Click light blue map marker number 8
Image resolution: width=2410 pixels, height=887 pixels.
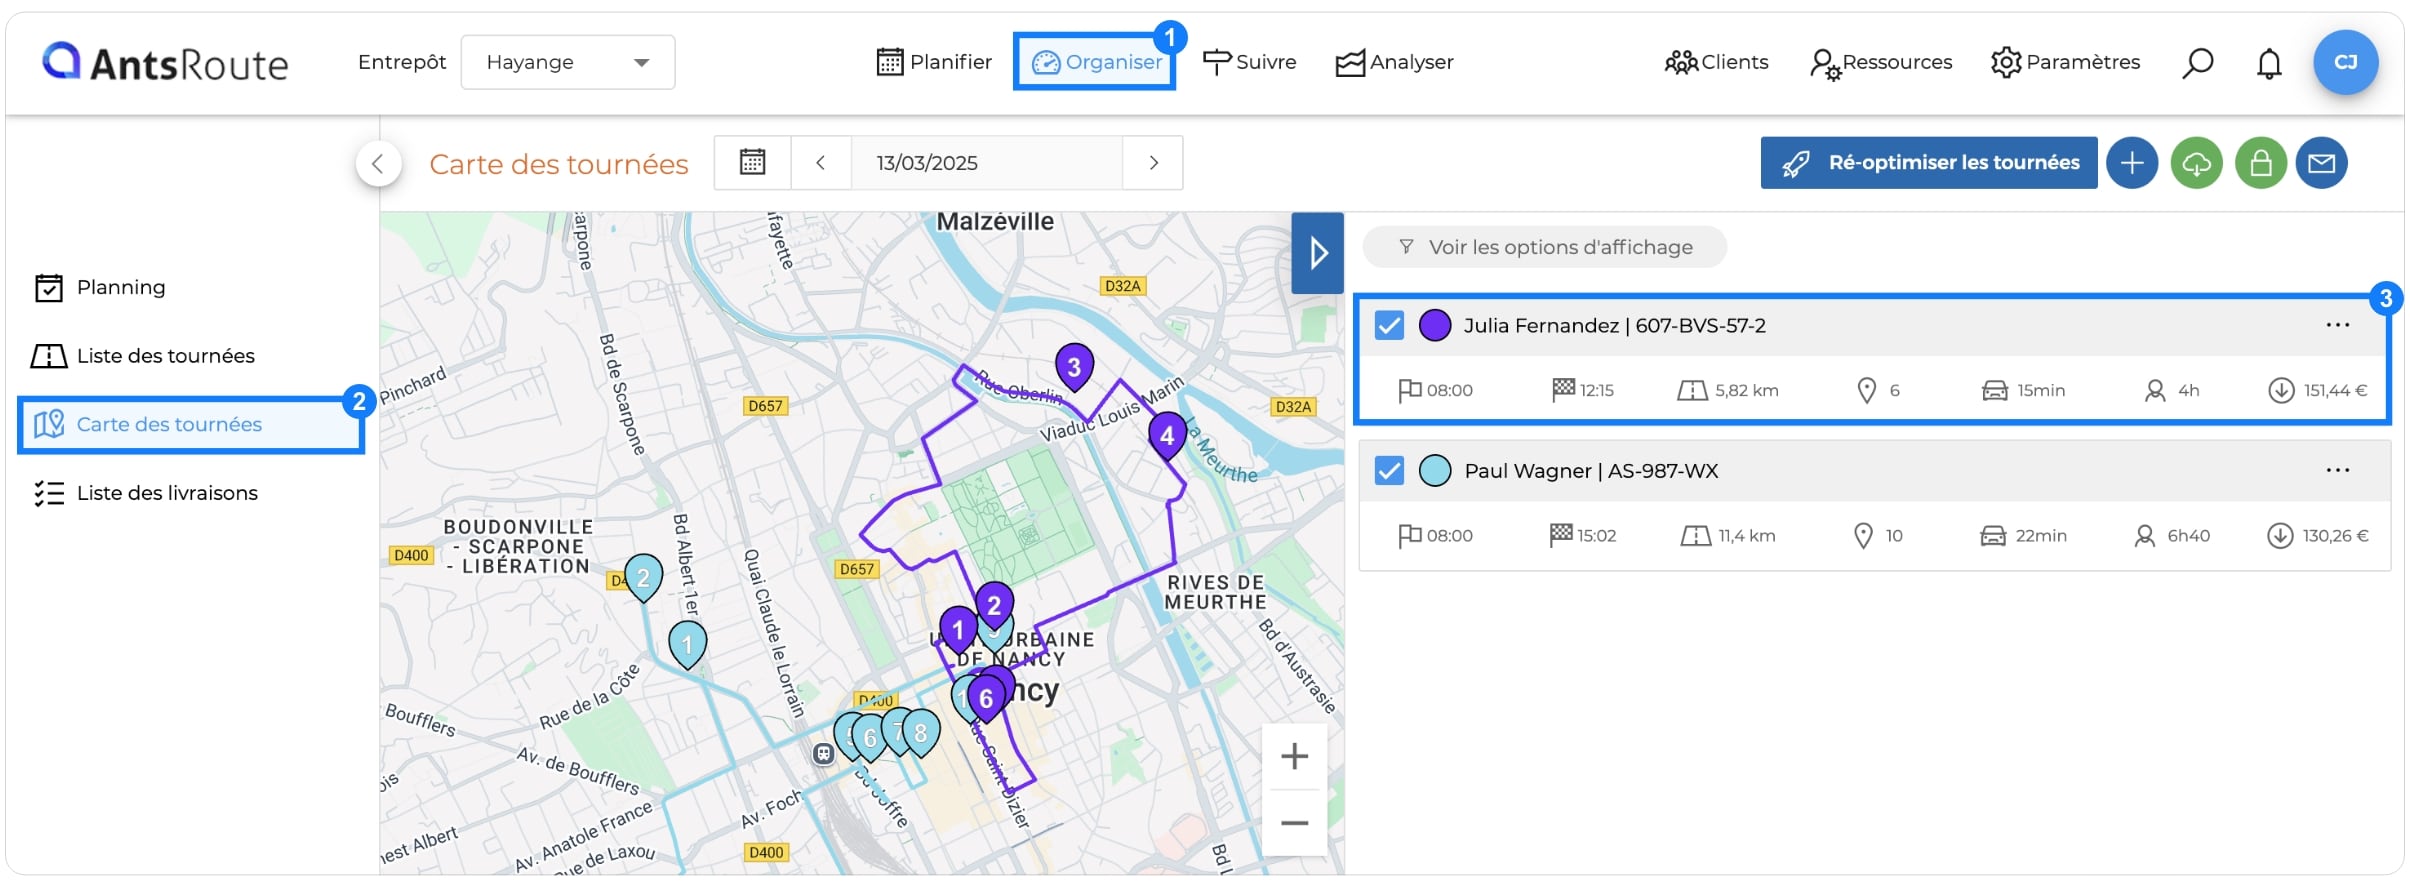click(921, 734)
